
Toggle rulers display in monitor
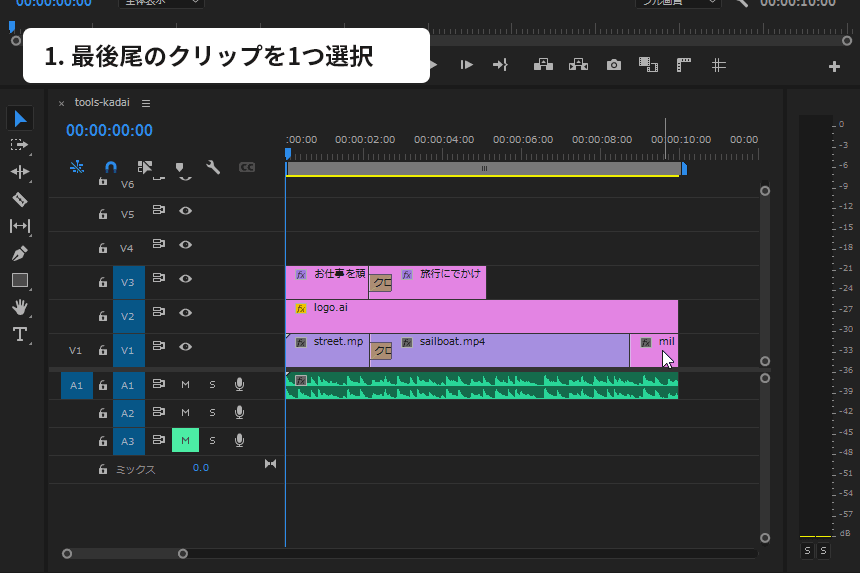[683, 65]
